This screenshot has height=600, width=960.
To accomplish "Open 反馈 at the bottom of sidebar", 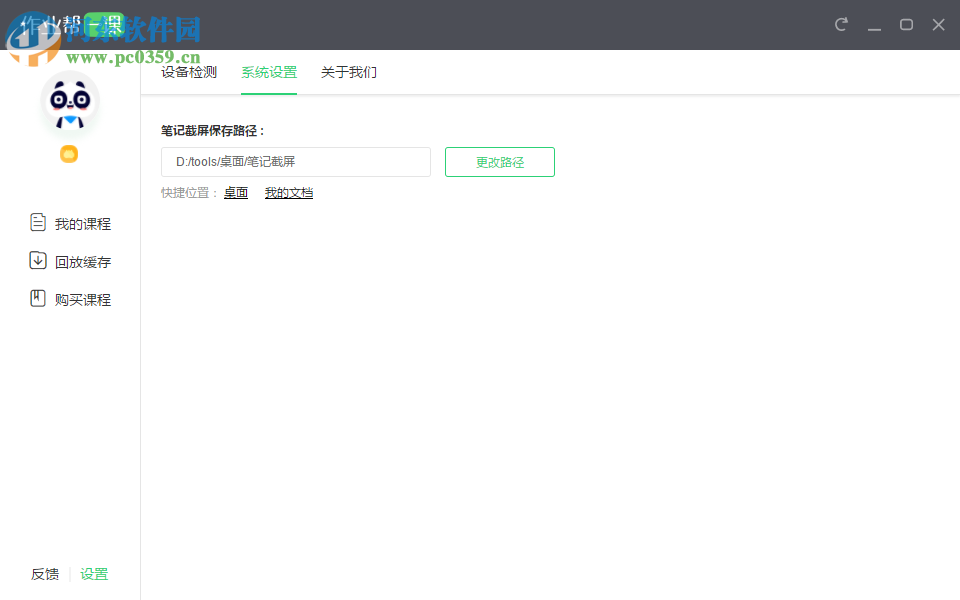I will (x=45, y=574).
